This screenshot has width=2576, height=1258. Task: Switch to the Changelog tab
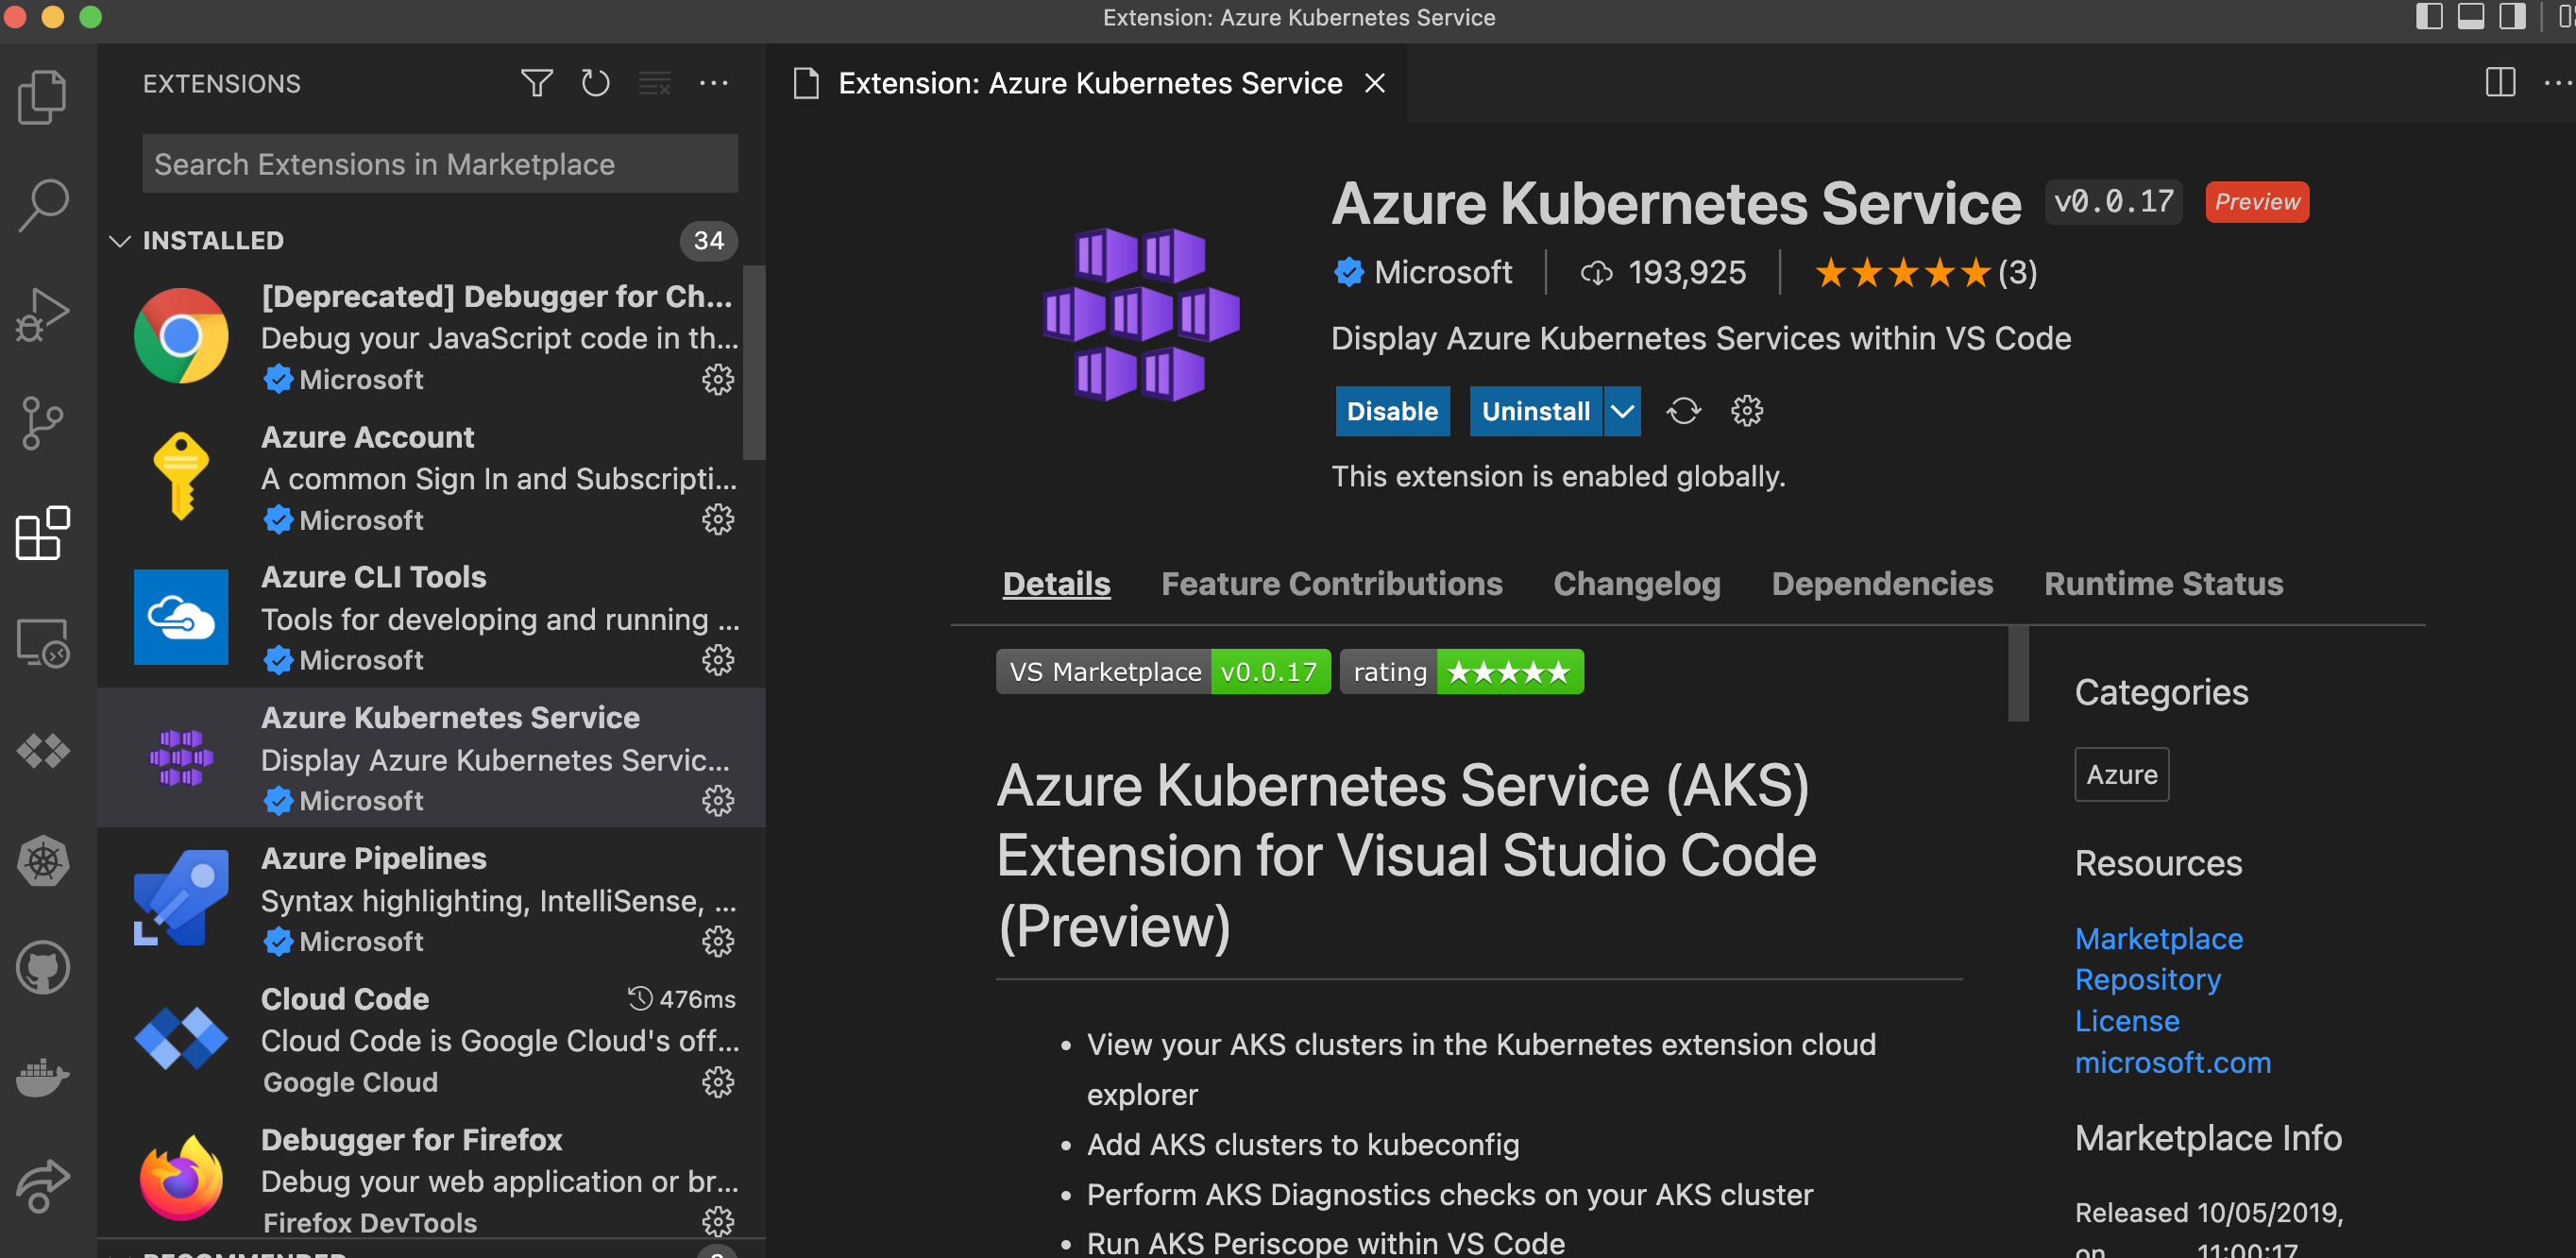point(1636,583)
